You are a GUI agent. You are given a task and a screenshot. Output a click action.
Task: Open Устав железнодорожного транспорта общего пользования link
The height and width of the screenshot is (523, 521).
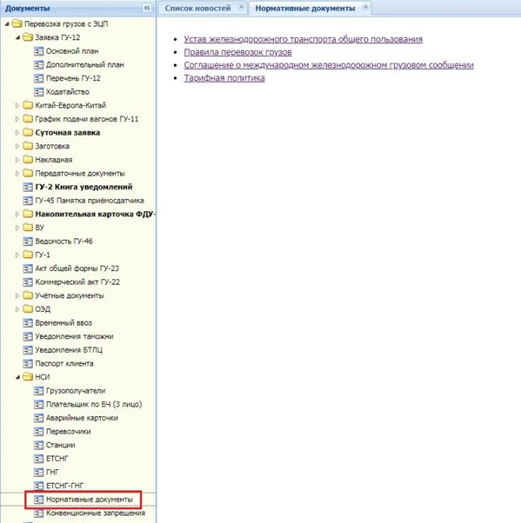[x=303, y=39]
